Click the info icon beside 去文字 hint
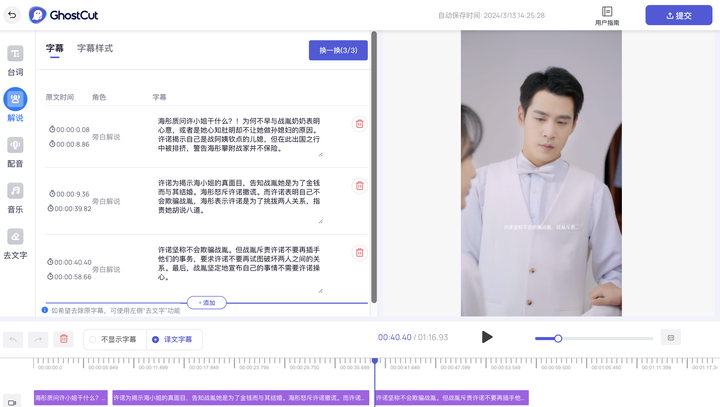This screenshot has height=407, width=720. [x=45, y=310]
